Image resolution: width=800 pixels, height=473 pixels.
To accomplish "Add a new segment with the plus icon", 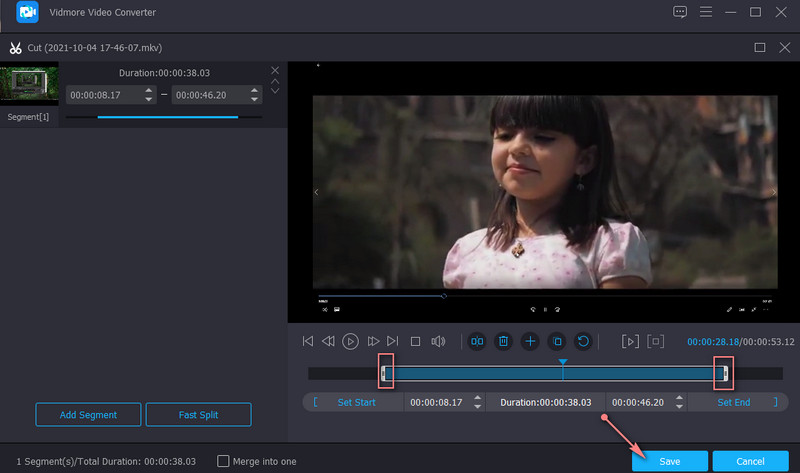I will (530, 341).
